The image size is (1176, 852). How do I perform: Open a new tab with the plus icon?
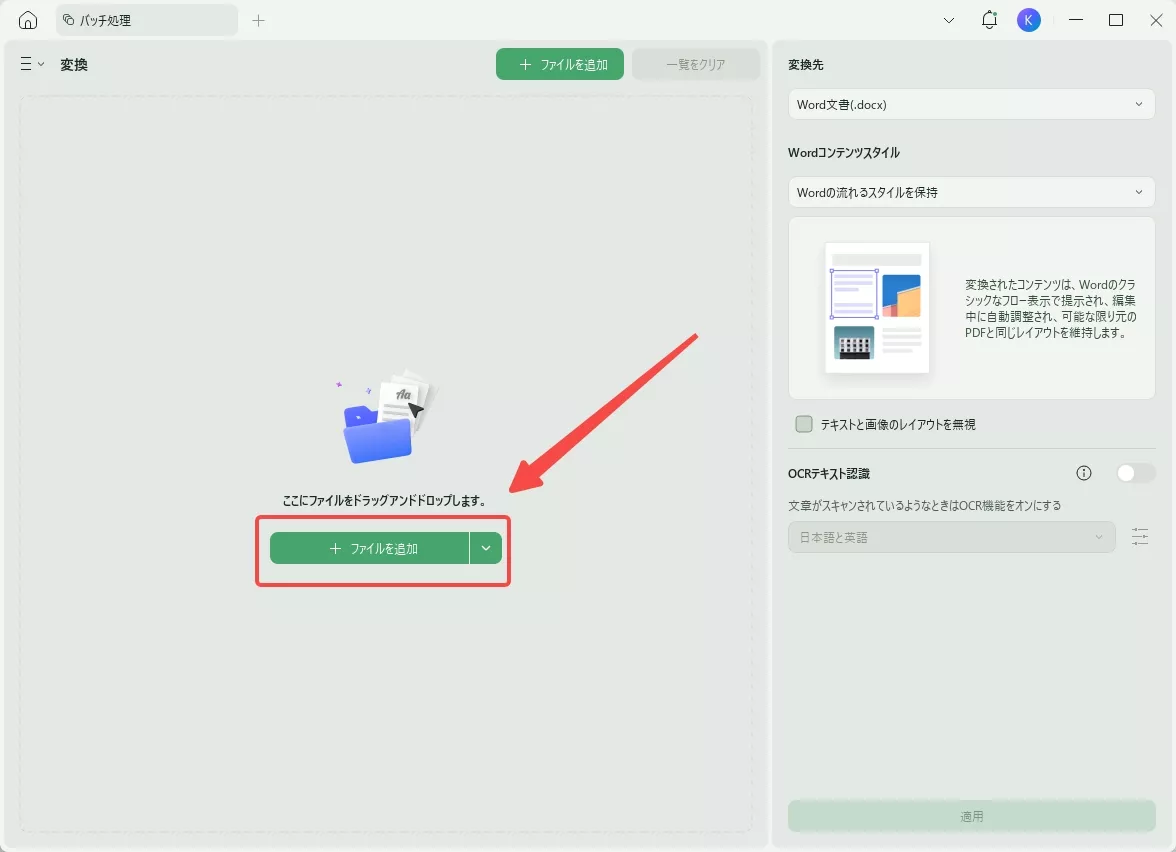click(258, 19)
